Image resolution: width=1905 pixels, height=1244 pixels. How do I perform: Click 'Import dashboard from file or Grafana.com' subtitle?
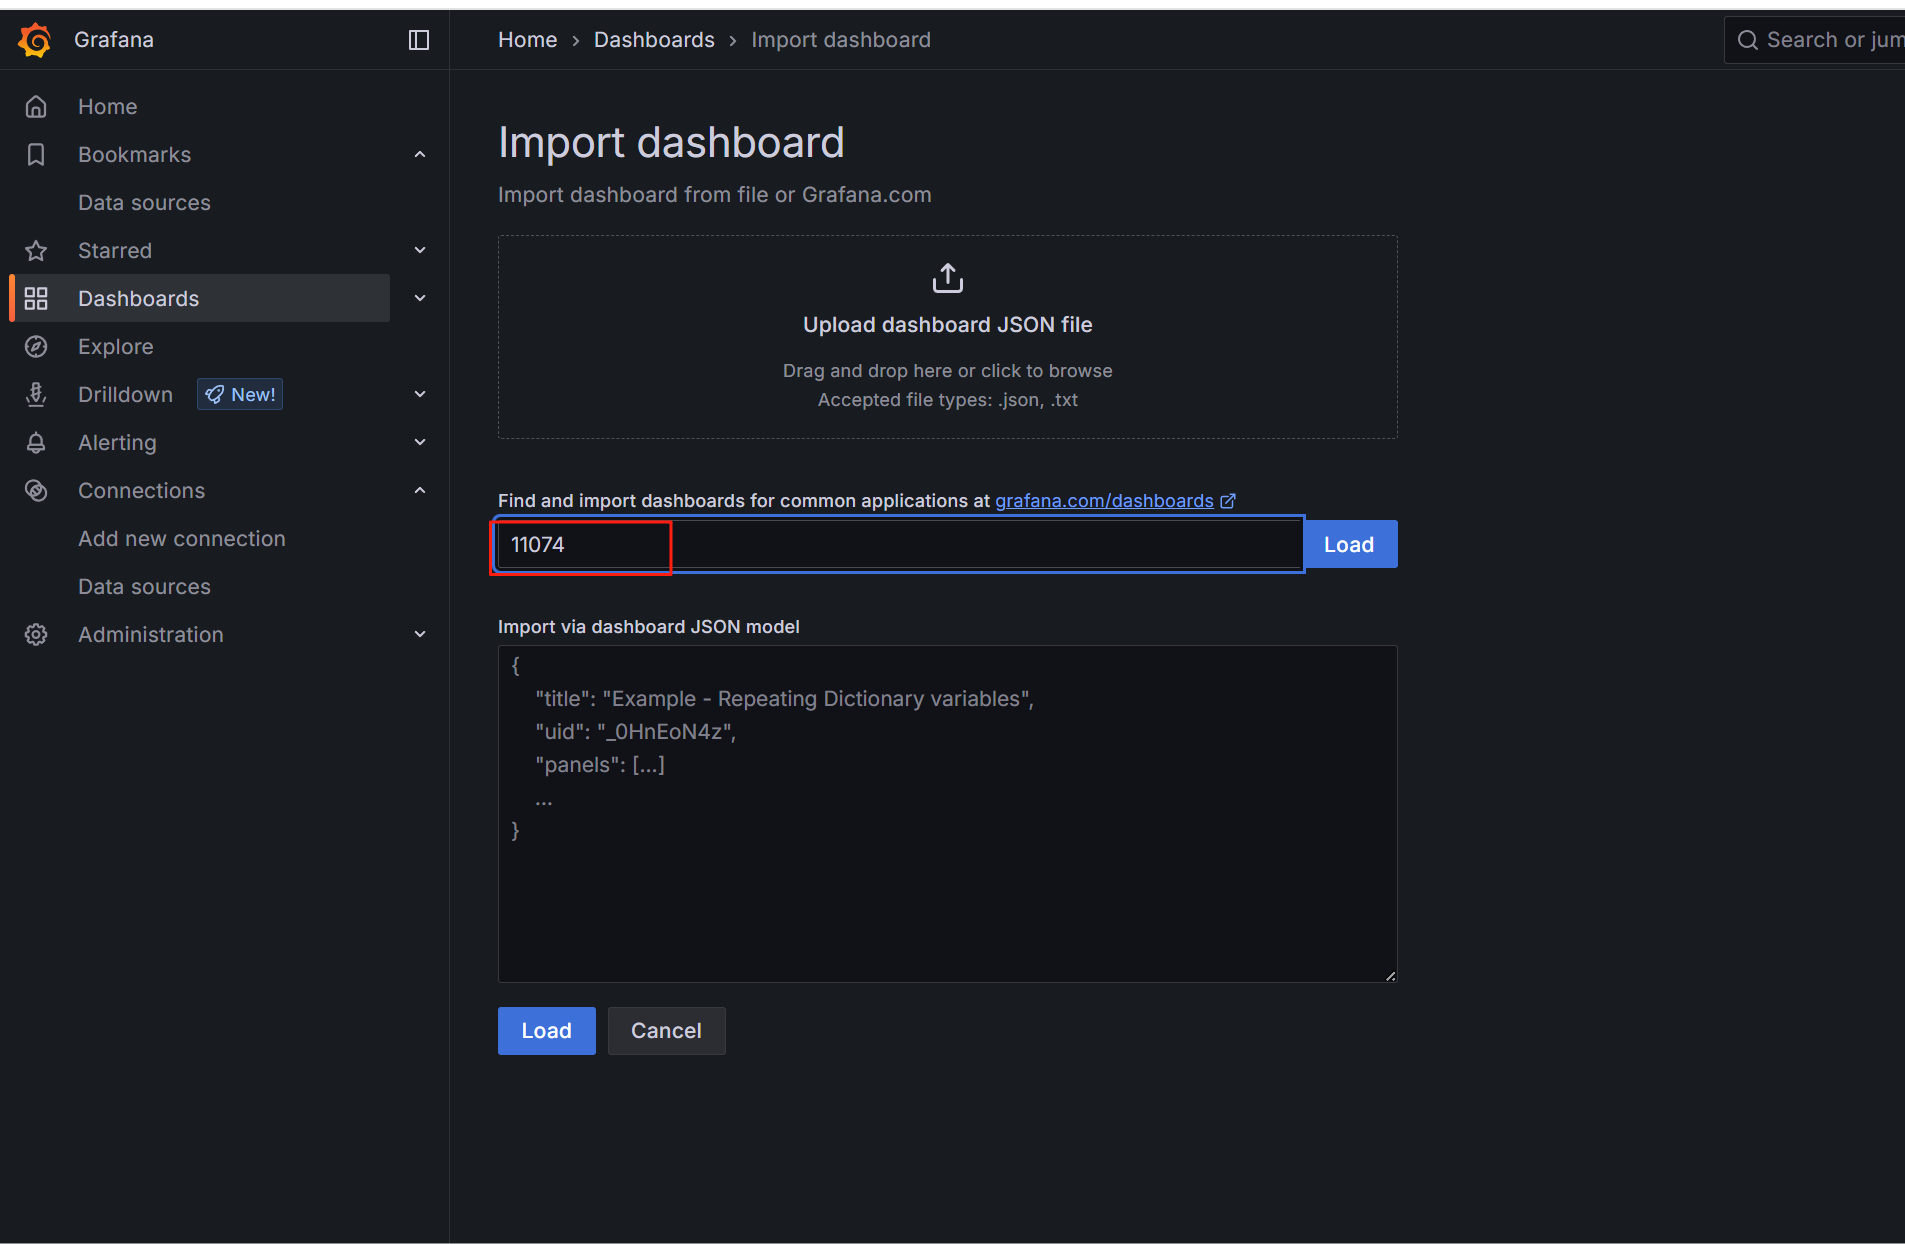[x=715, y=195]
